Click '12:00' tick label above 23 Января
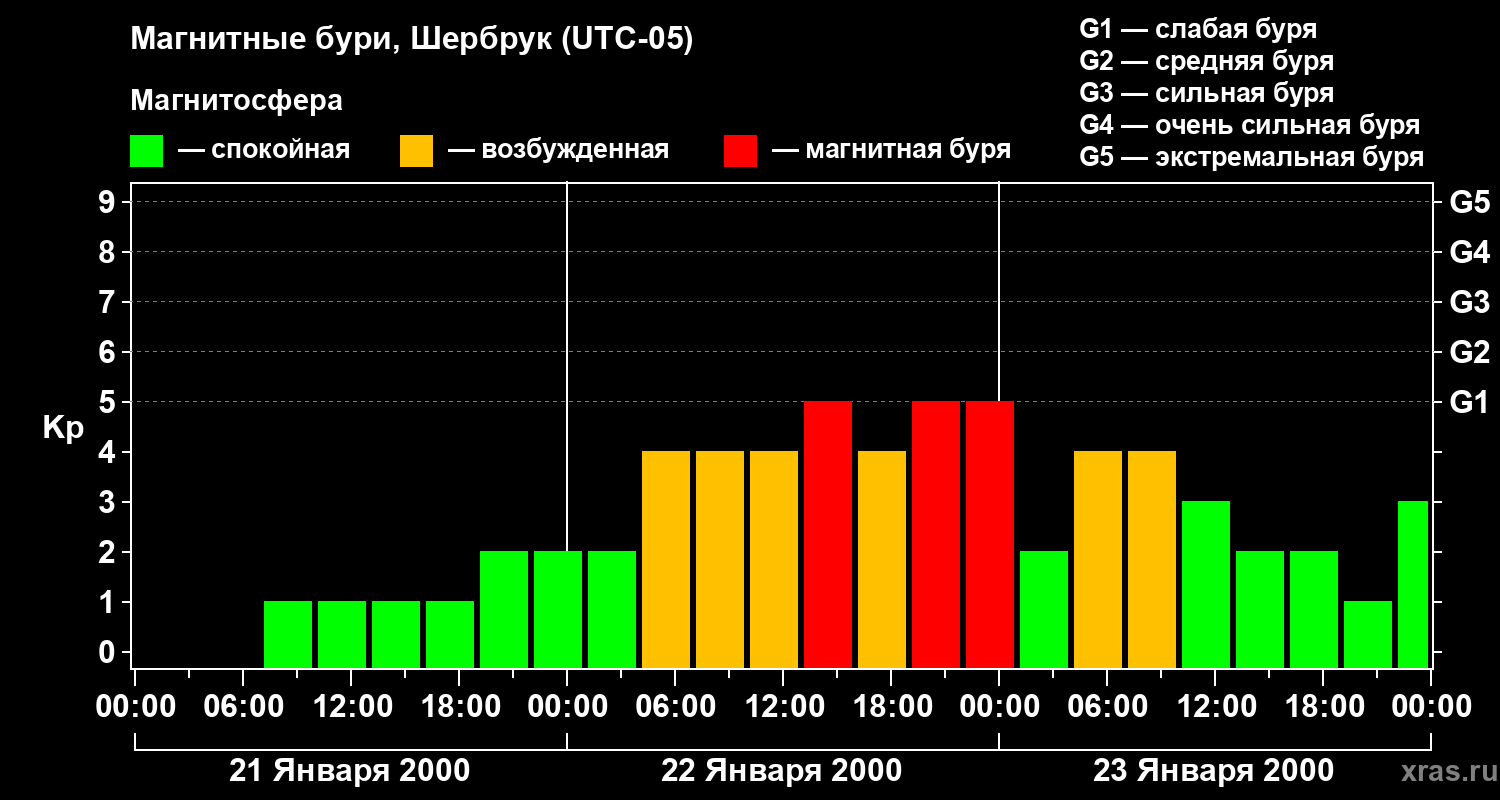The image size is (1500, 800). tap(1215, 707)
